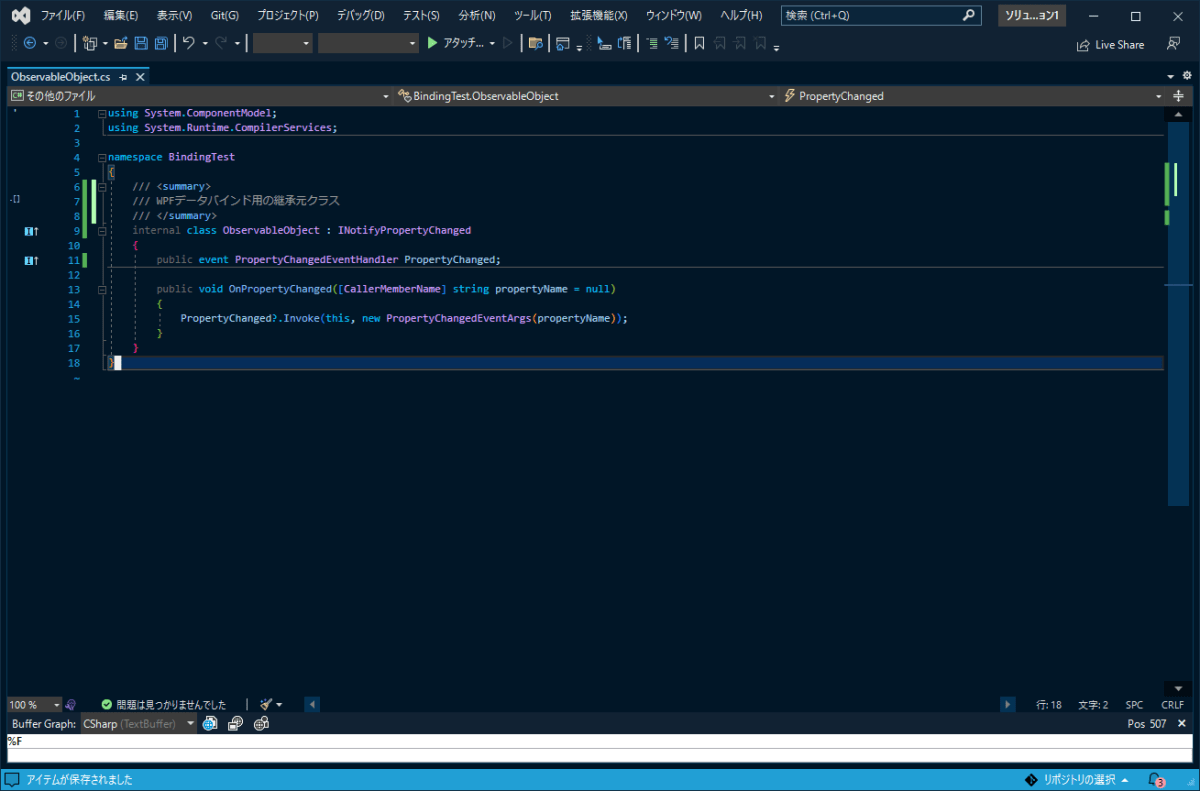Click the Visual Studio logo icon

click(19, 16)
